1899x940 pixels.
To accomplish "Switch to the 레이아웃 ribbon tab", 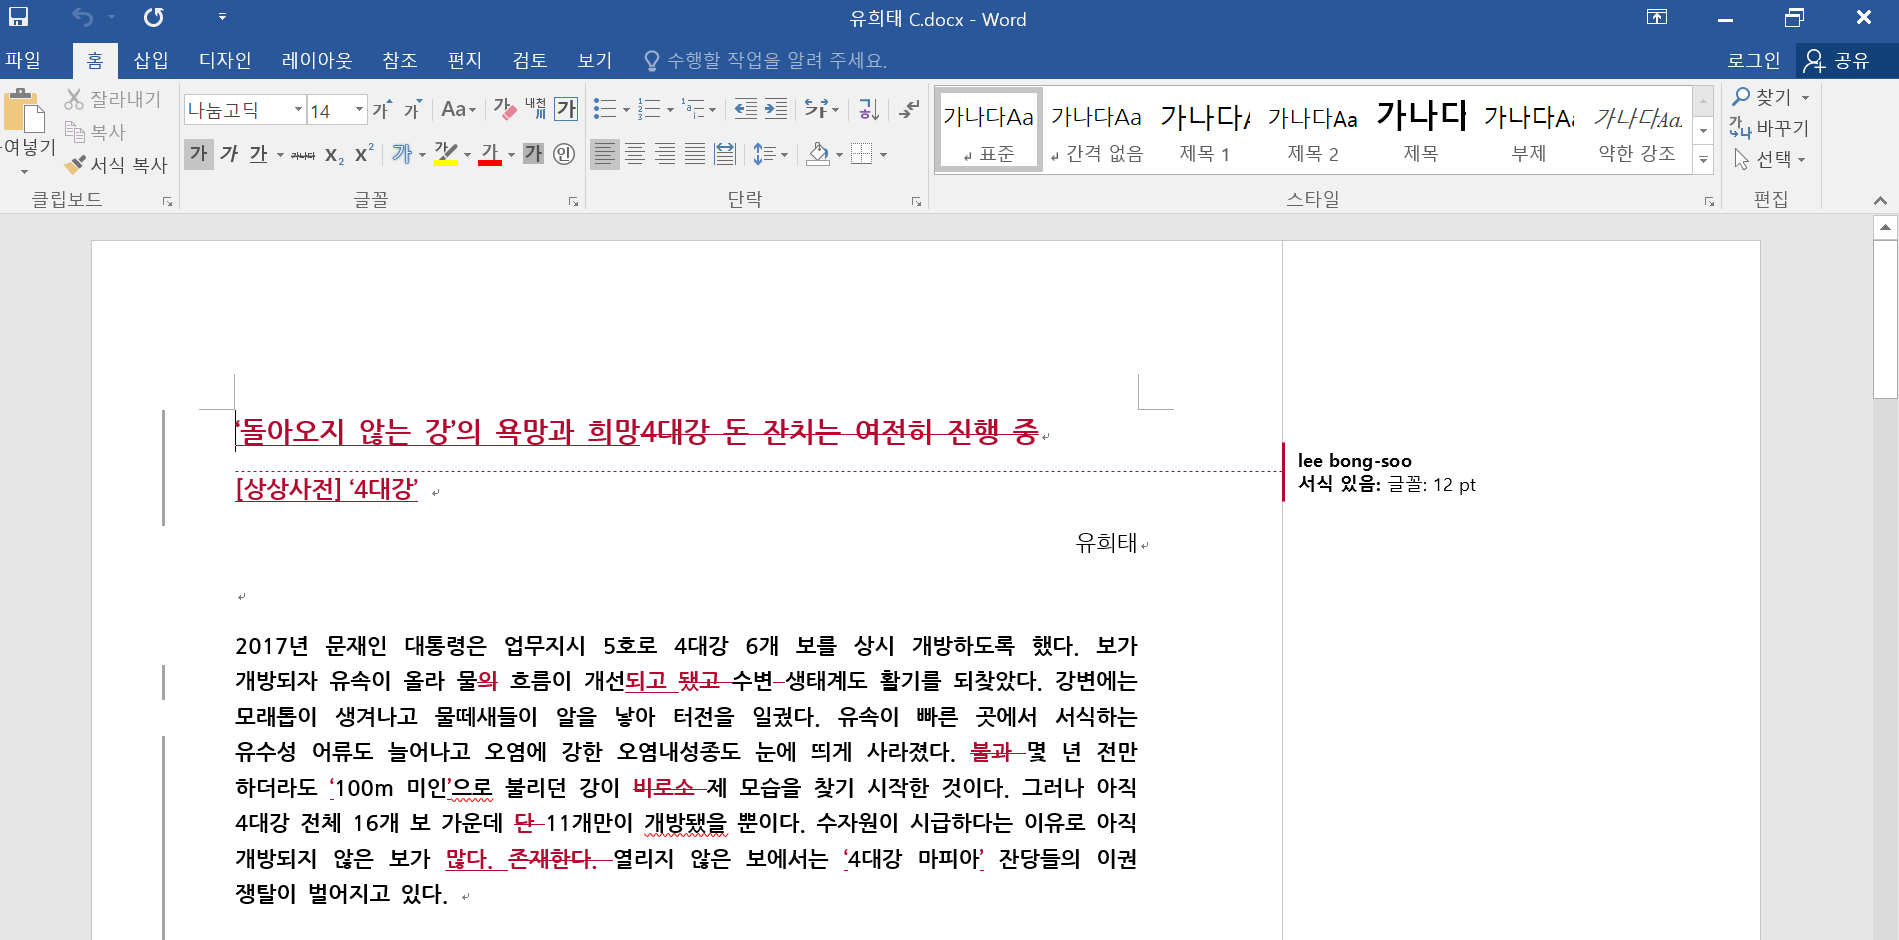I will point(317,60).
